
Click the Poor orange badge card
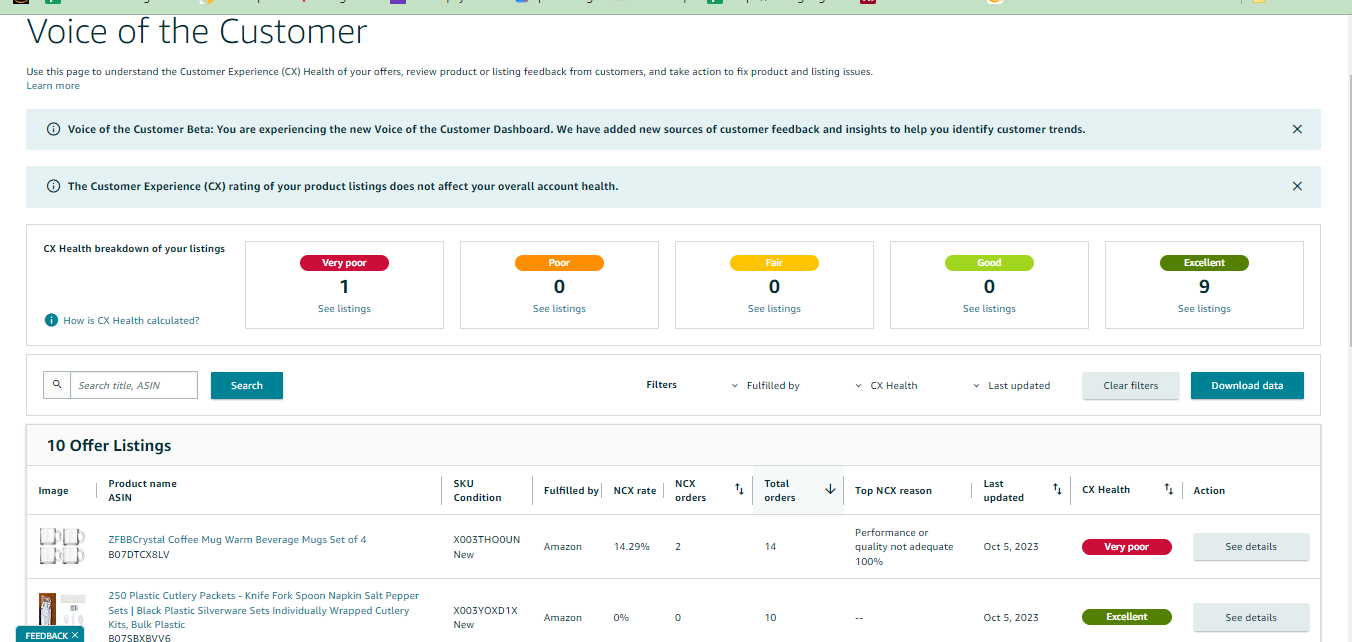coord(559,263)
